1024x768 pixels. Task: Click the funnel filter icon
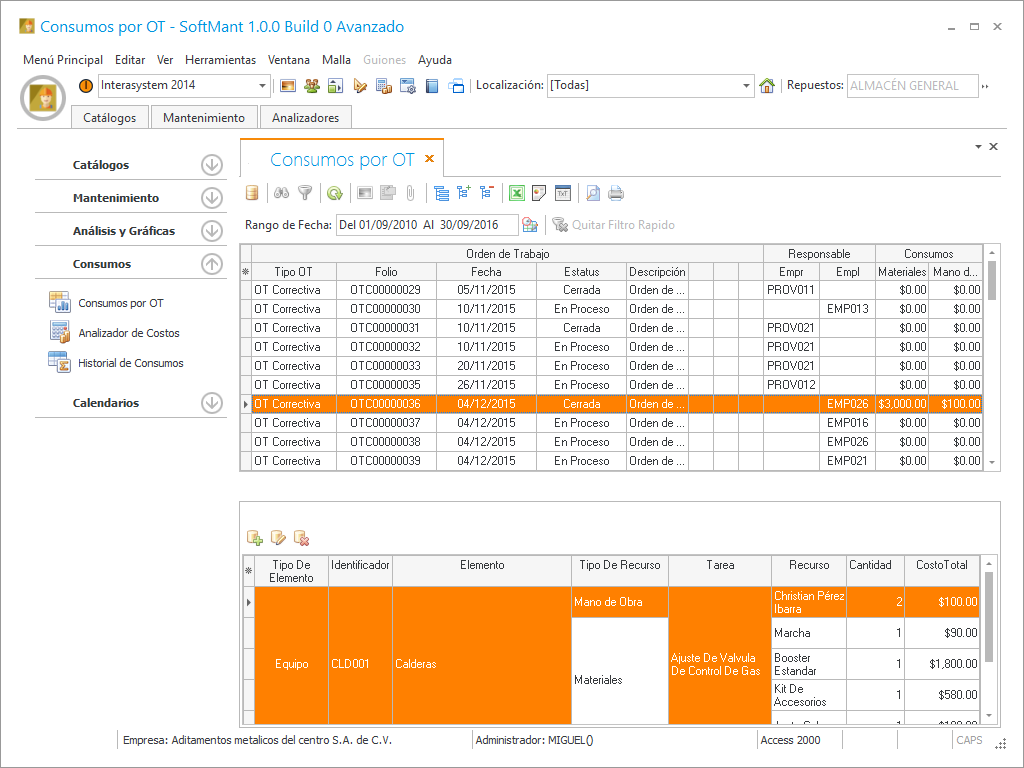point(305,194)
